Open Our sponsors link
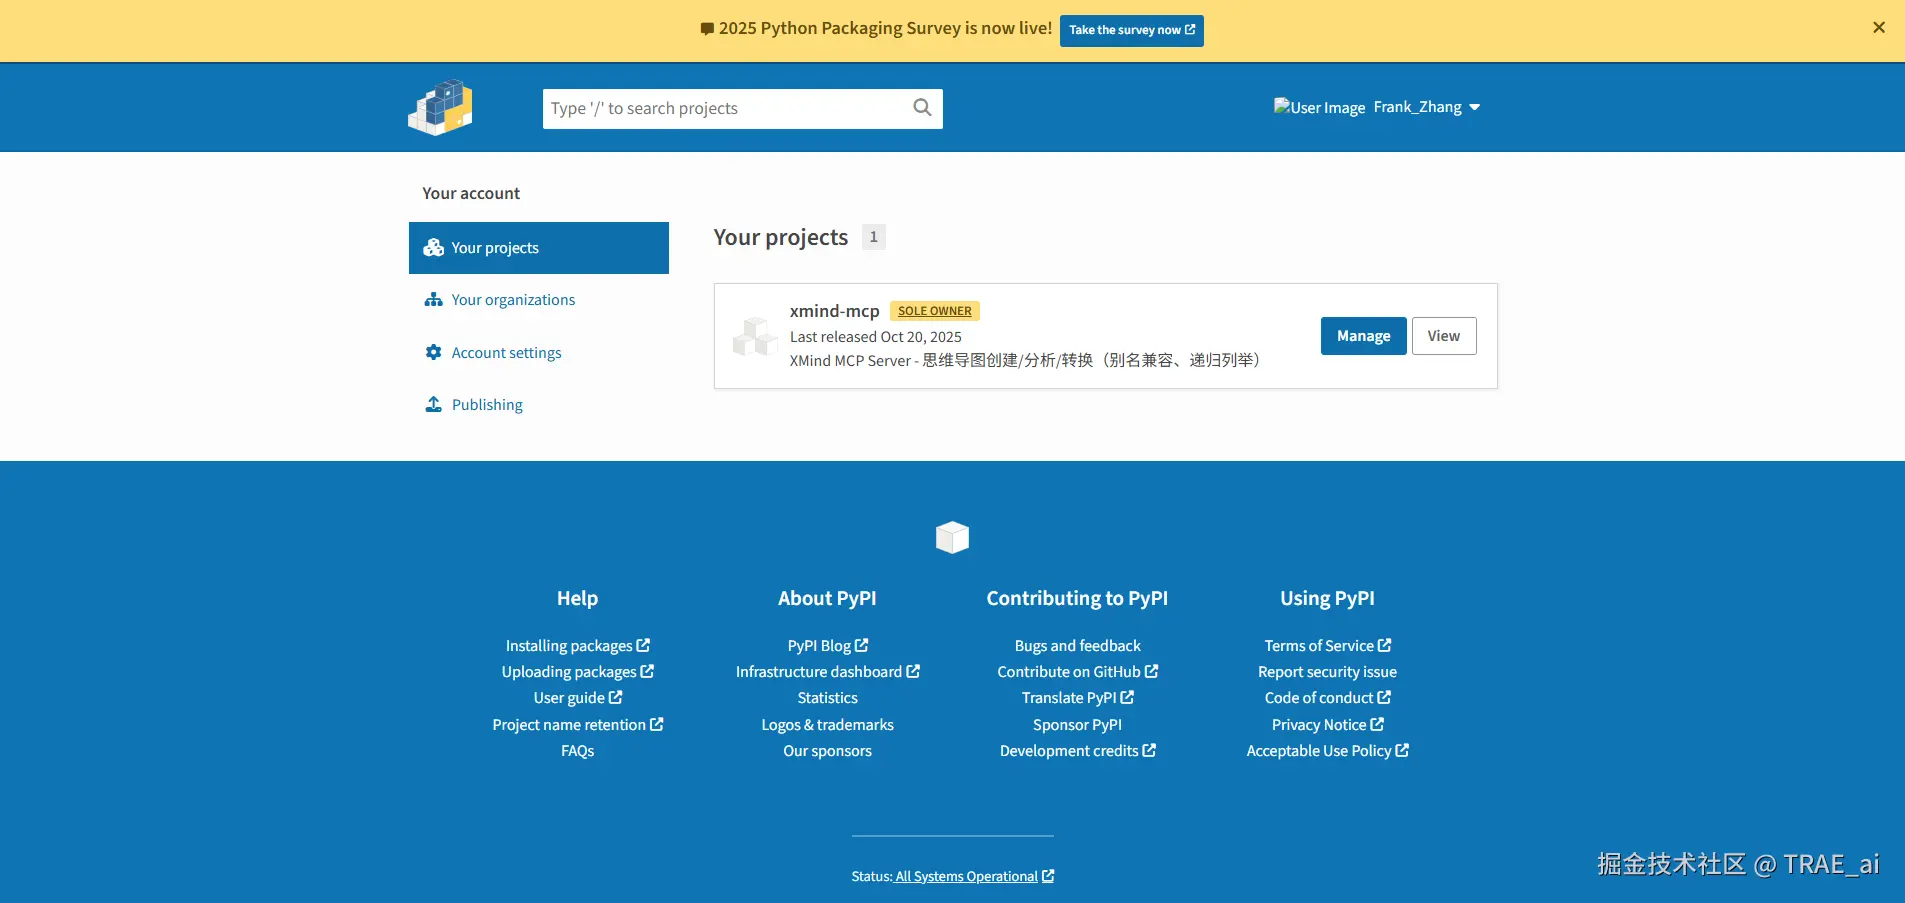1905x903 pixels. [827, 751]
